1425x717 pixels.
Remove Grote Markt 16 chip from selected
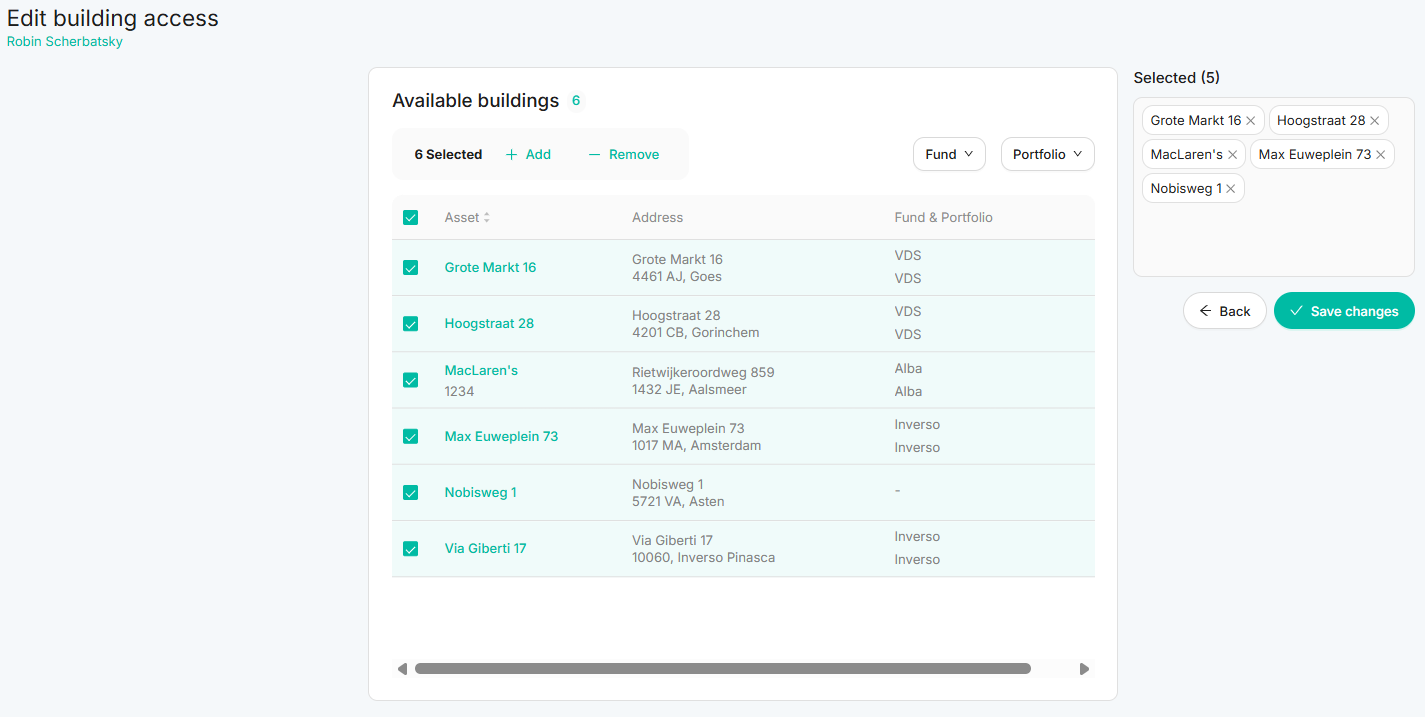[1250, 121]
